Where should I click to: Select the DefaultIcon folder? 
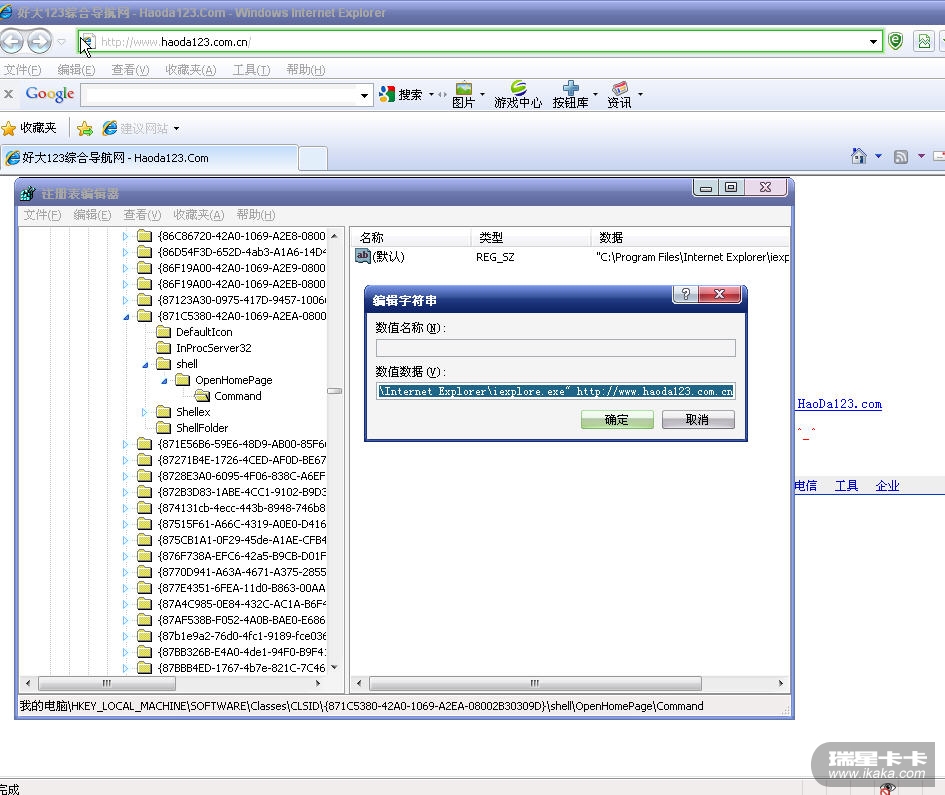204,332
